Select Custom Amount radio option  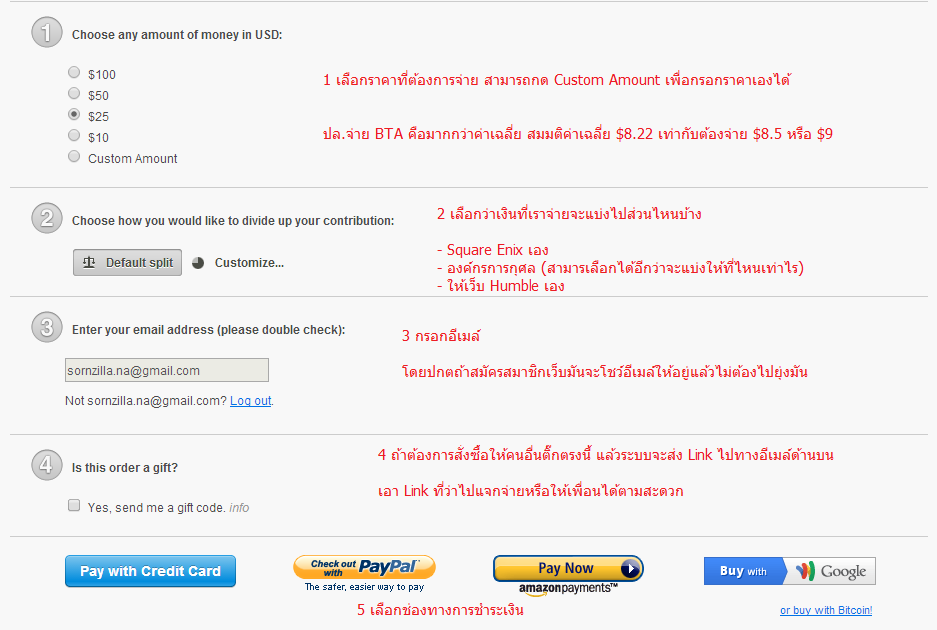tap(74, 157)
